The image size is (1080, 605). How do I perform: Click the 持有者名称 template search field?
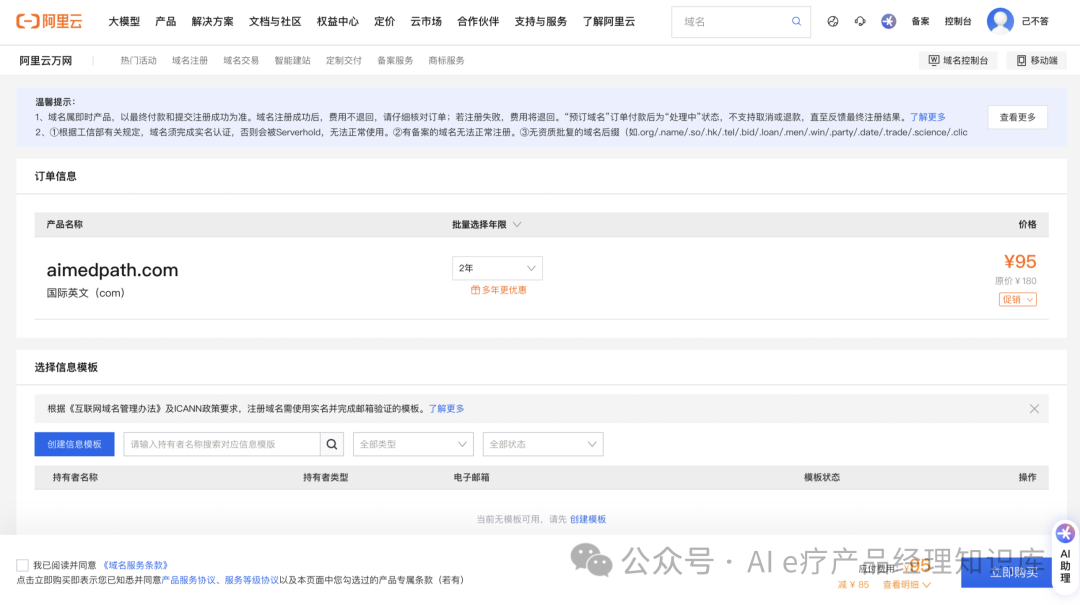tap(222, 444)
